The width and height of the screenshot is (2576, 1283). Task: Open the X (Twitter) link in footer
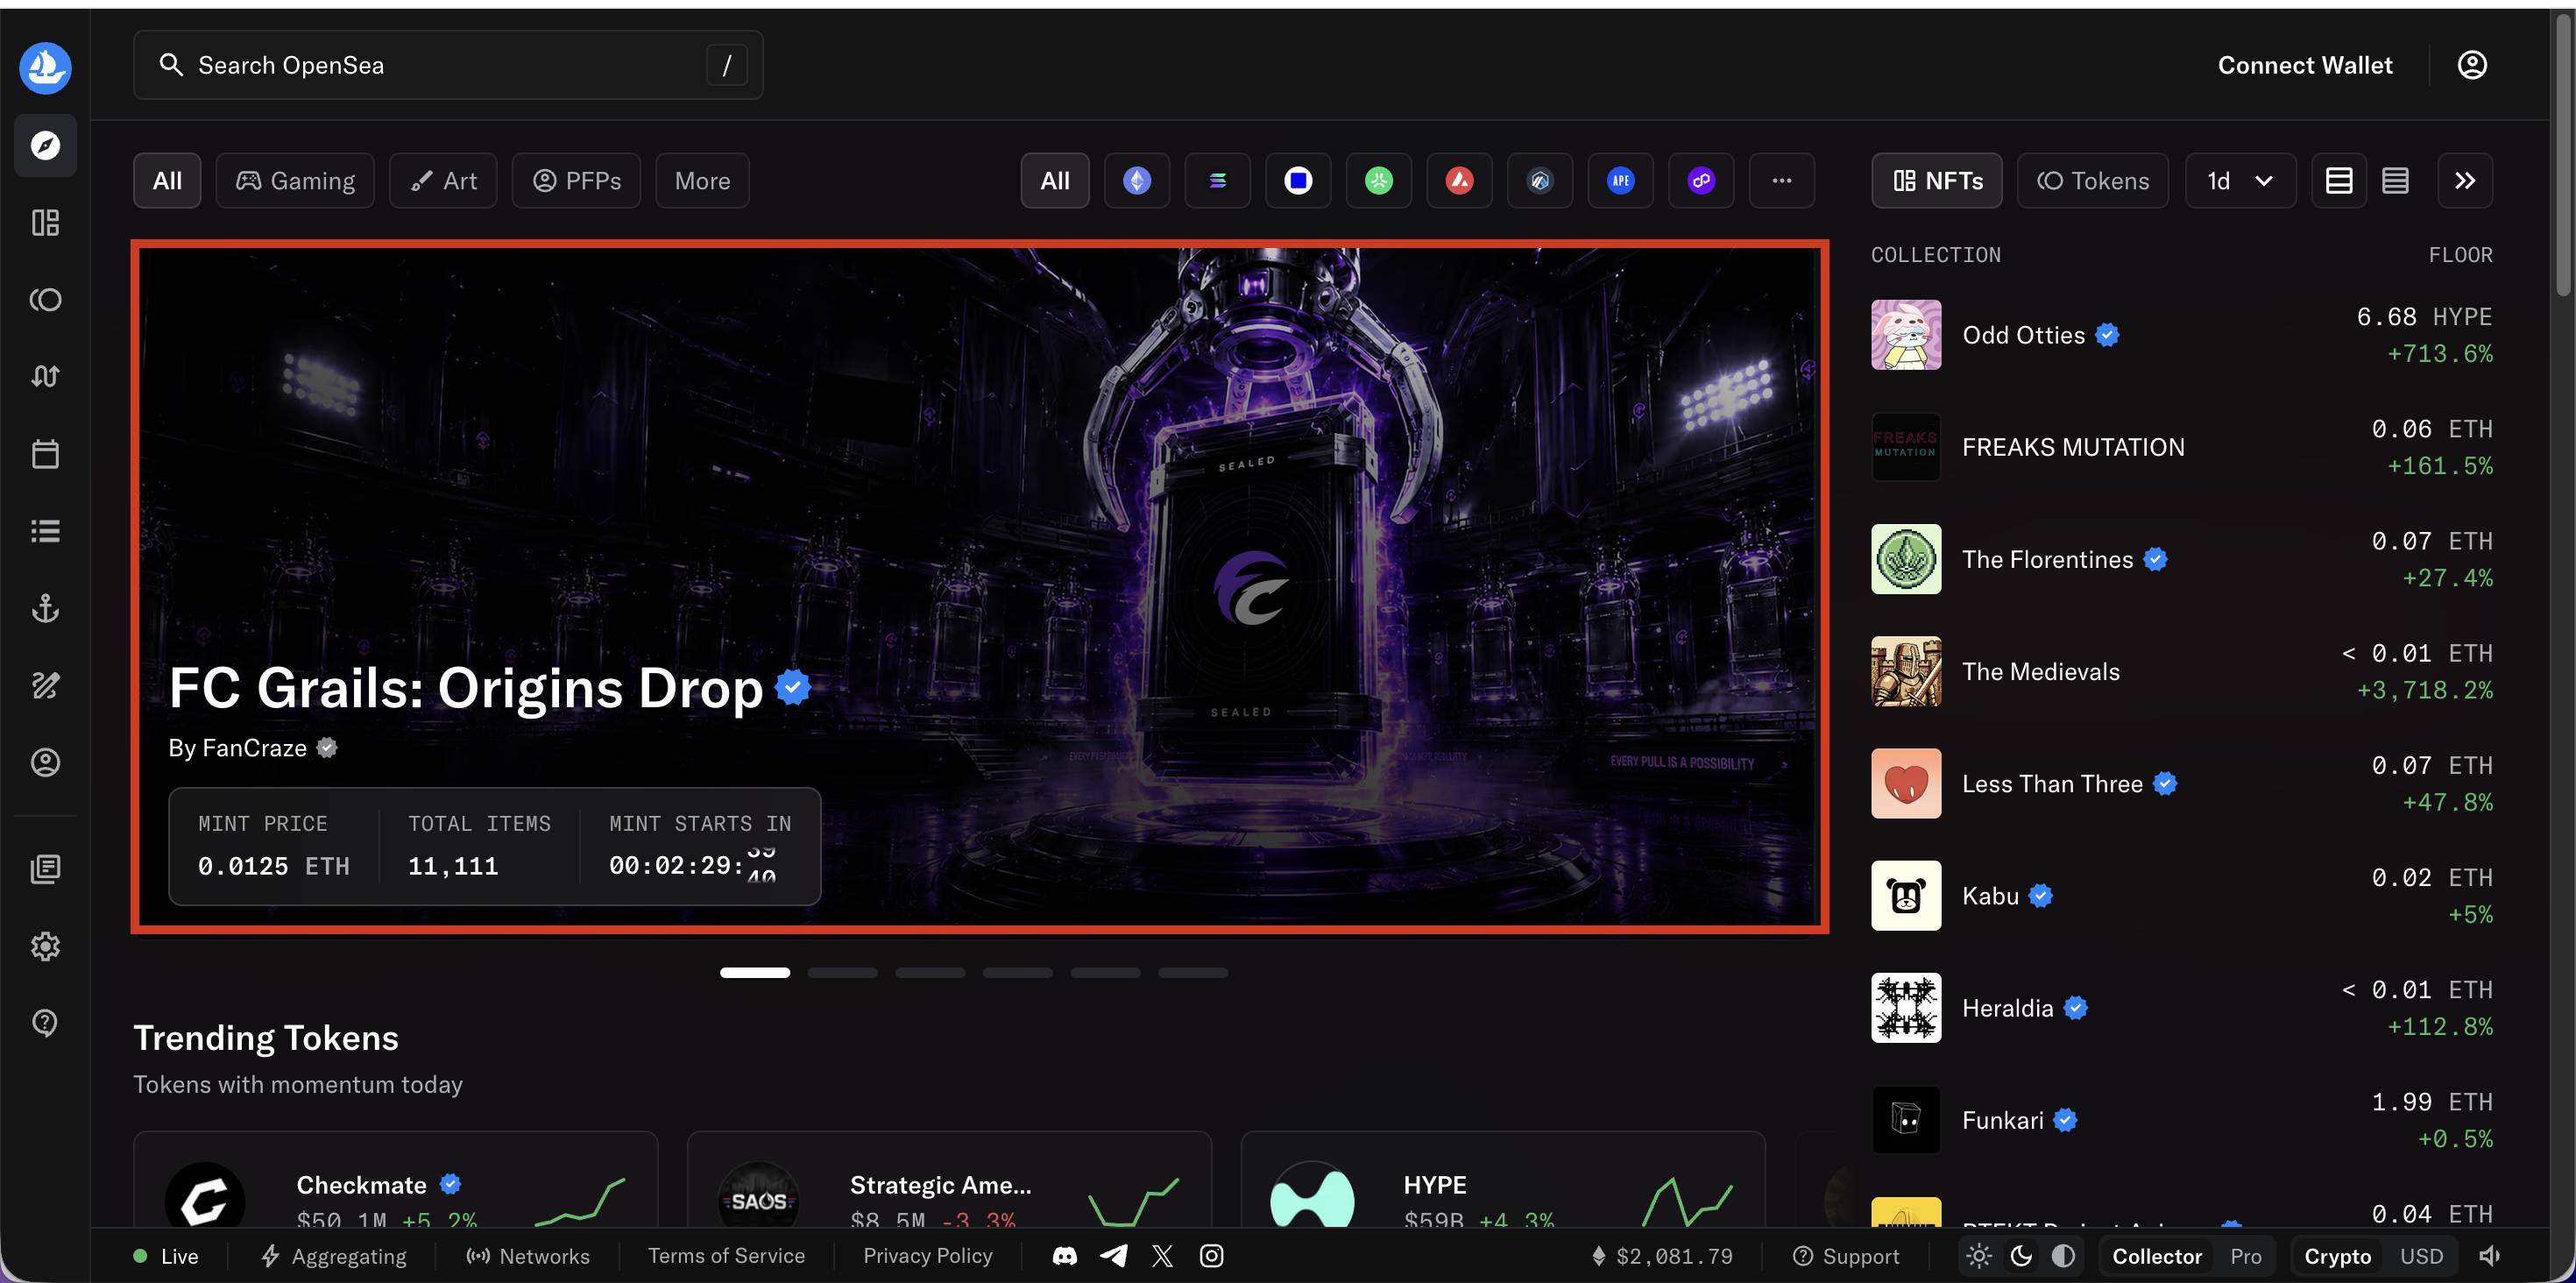click(x=1162, y=1256)
